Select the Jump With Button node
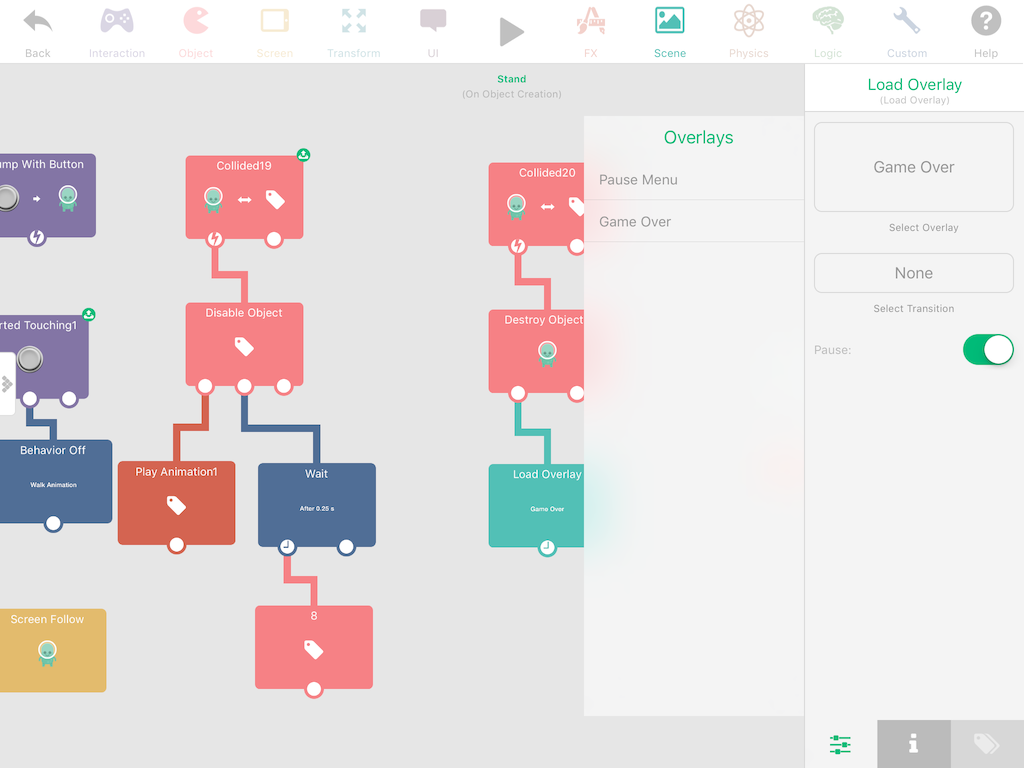The image size is (1024, 768). coord(48,195)
